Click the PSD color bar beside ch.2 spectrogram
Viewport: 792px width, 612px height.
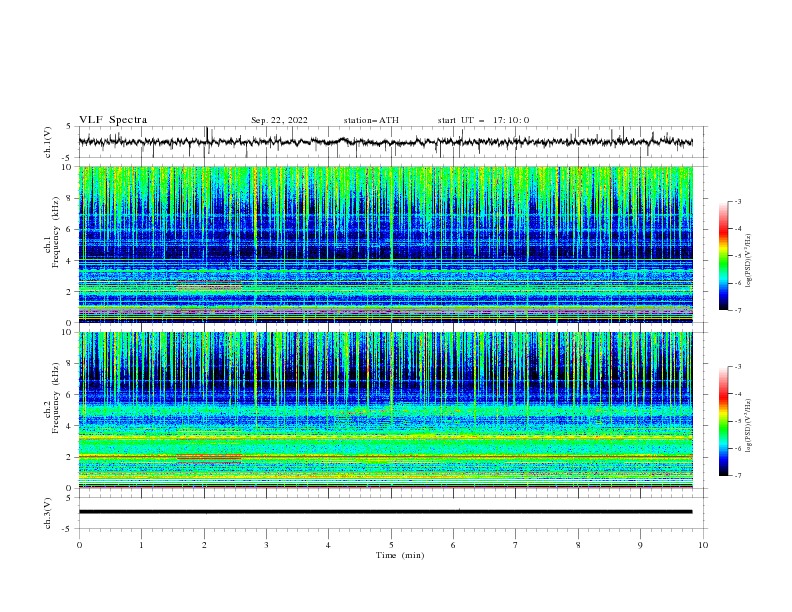coord(724,421)
